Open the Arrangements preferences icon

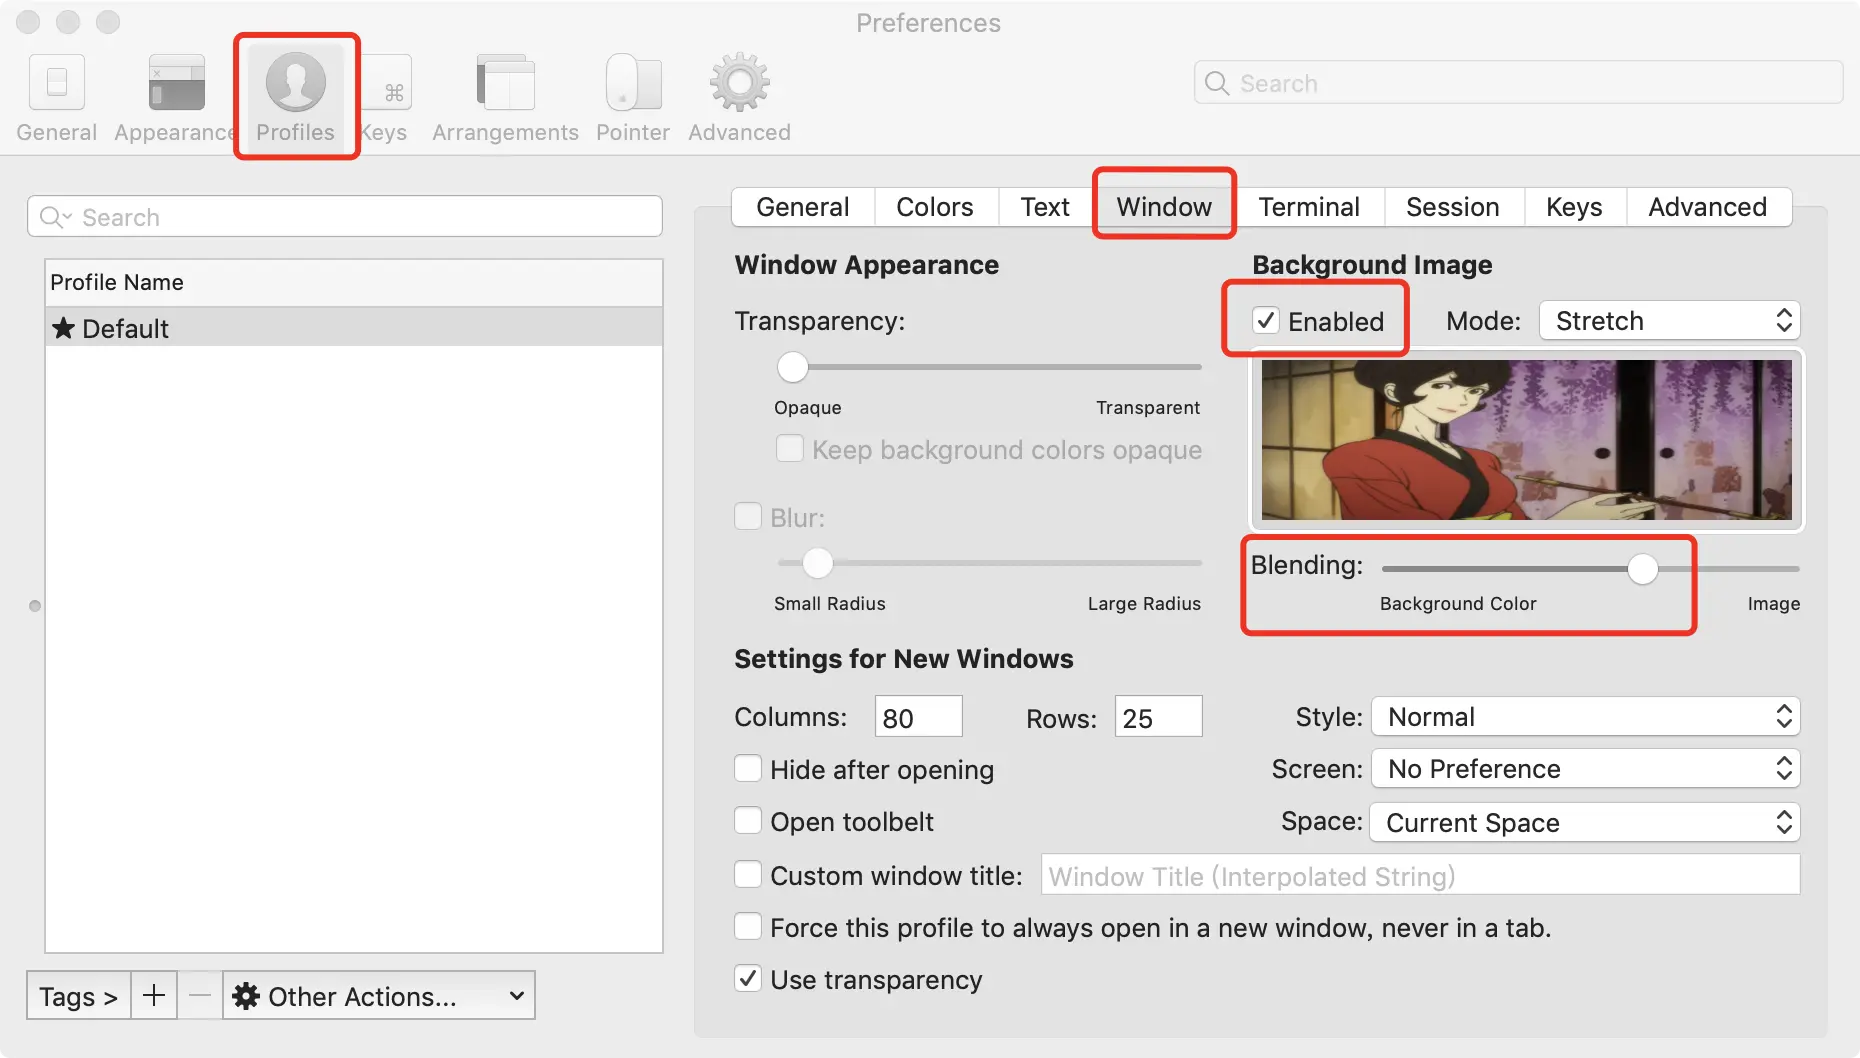[x=505, y=82]
